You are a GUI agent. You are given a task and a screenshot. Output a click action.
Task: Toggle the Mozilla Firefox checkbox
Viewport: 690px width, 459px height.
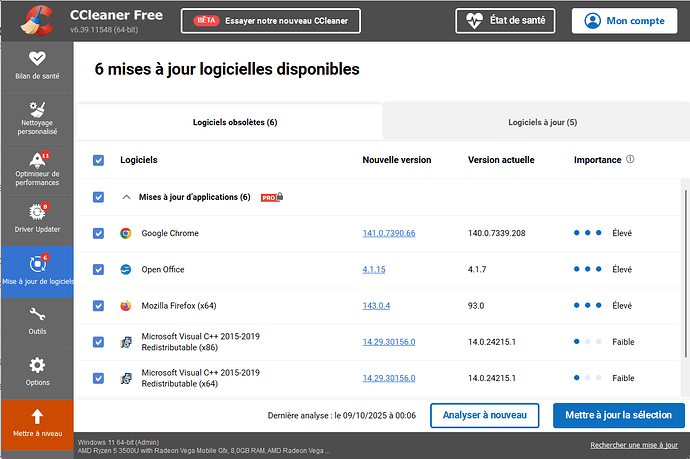98,306
